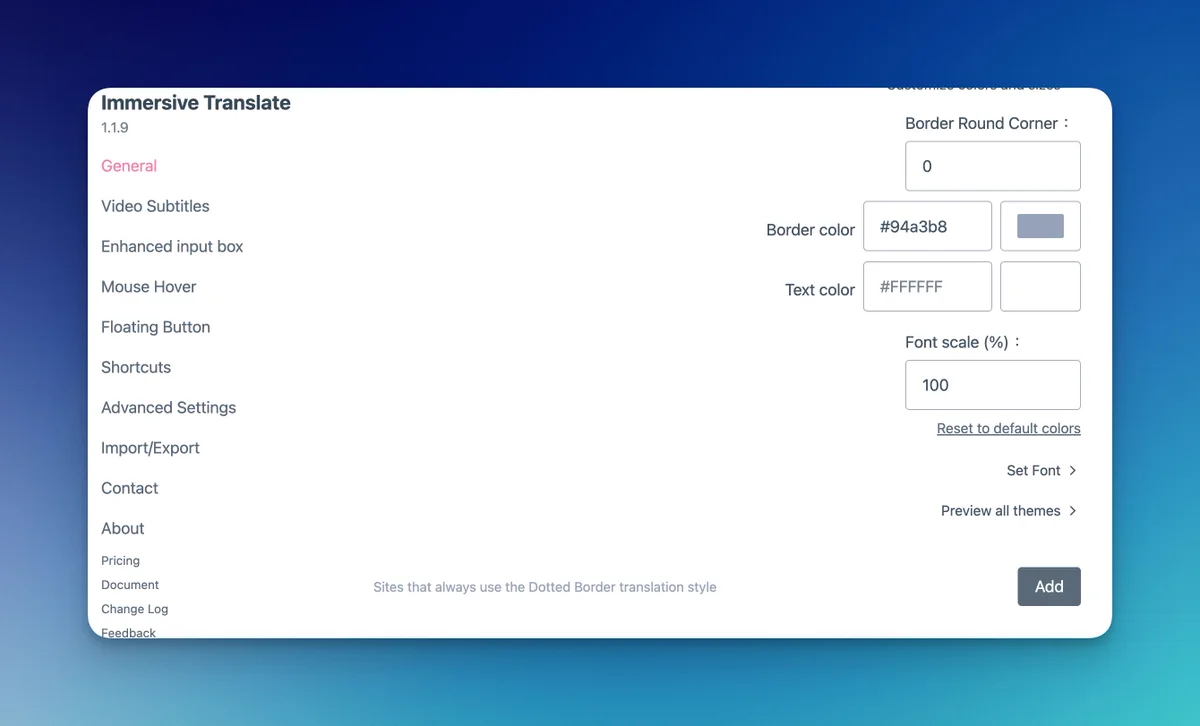Click Reset to default colors link
1200x726 pixels.
1008,428
